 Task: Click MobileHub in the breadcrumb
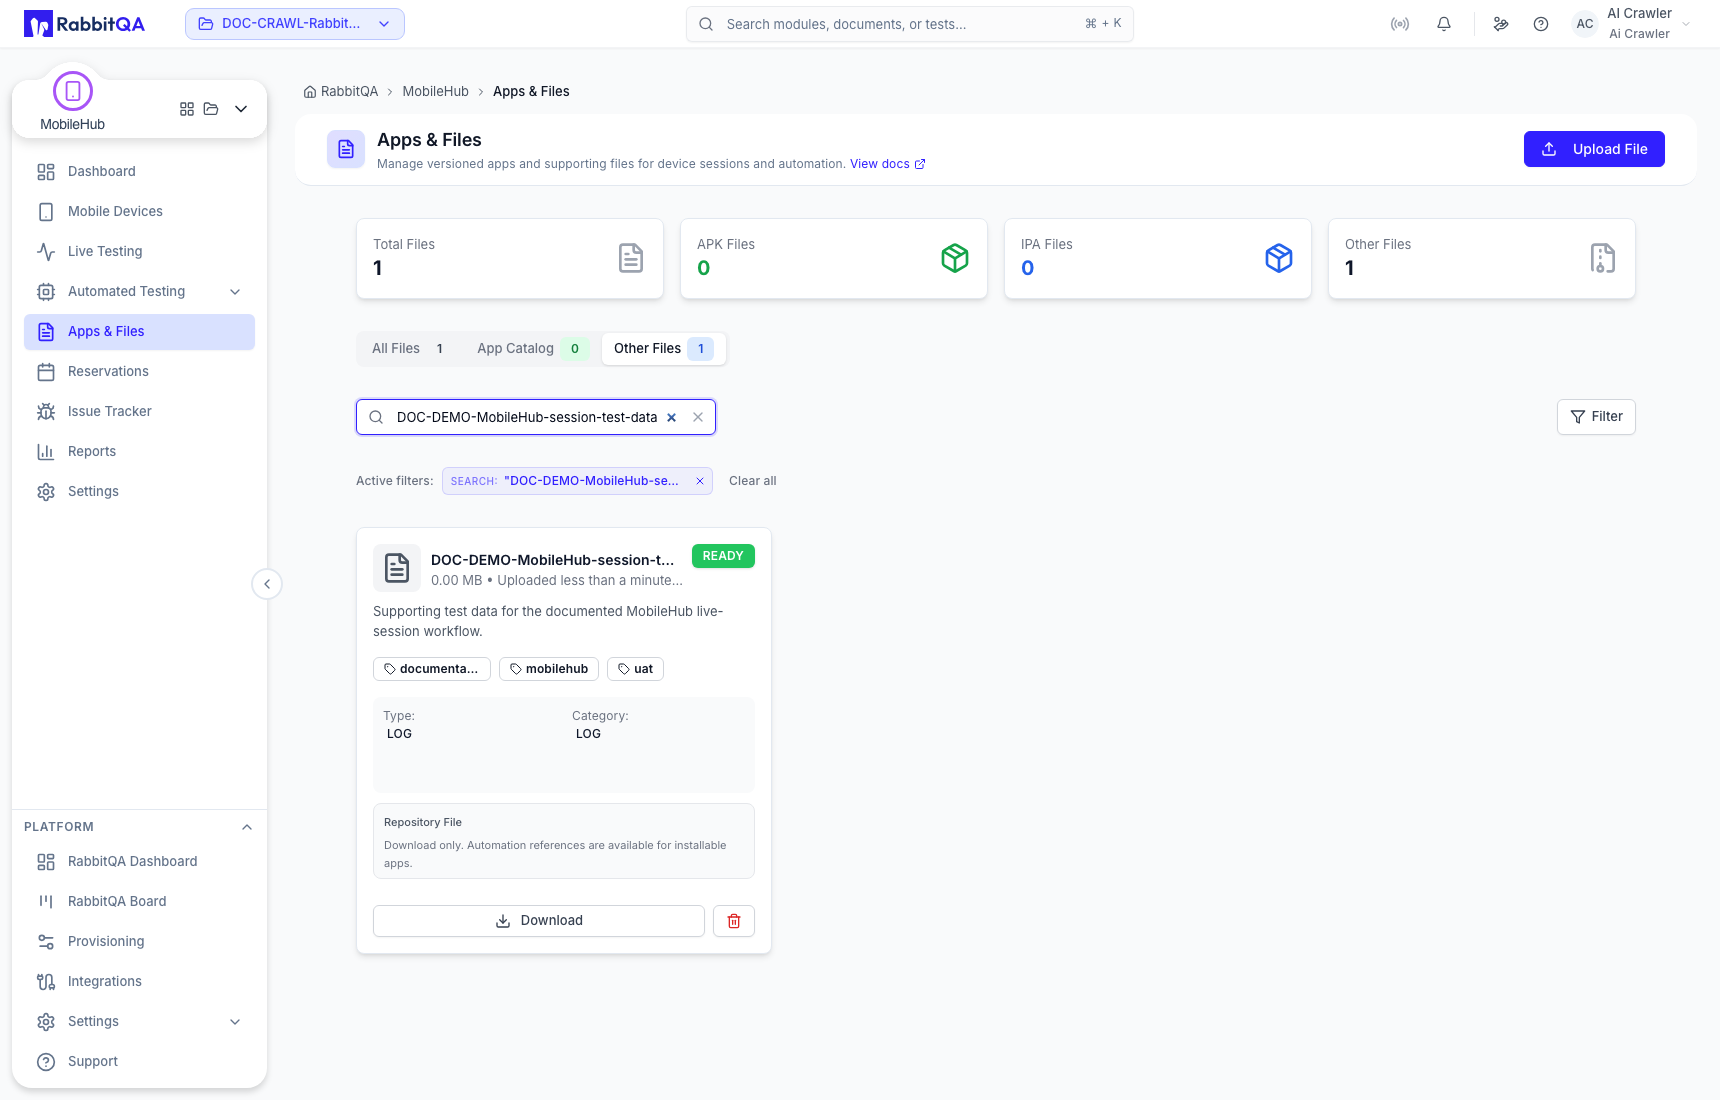(x=435, y=92)
